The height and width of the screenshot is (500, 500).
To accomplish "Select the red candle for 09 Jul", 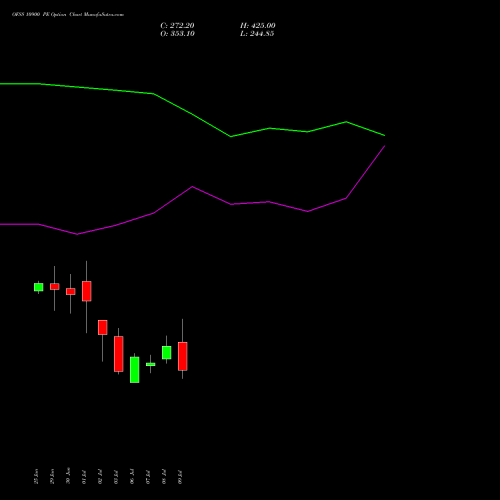I will (x=183, y=356).
